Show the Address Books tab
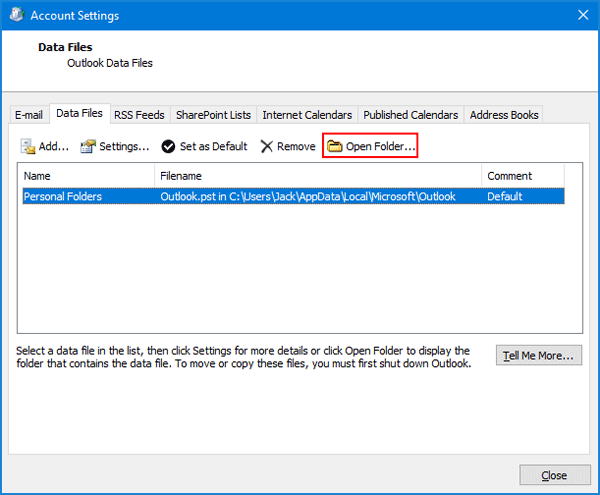This screenshot has height=495, width=600. click(x=504, y=115)
